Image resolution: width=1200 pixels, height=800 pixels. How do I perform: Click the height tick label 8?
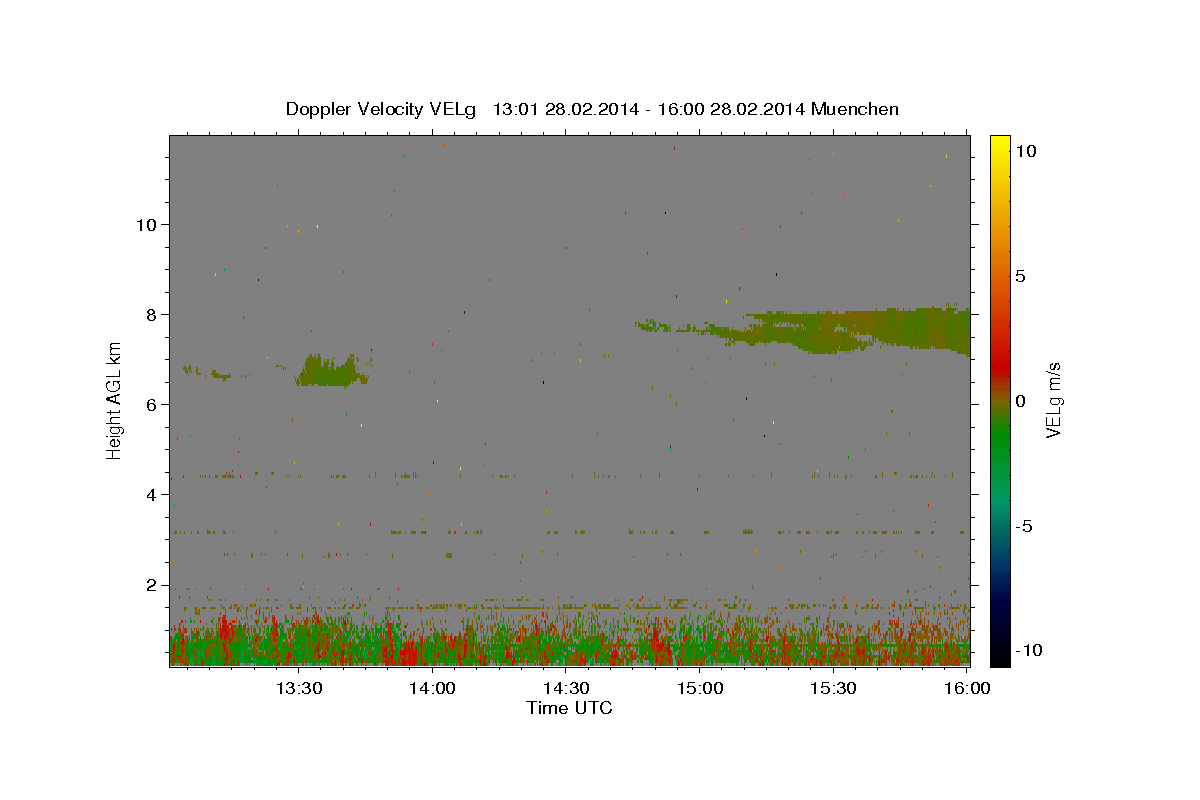click(154, 314)
